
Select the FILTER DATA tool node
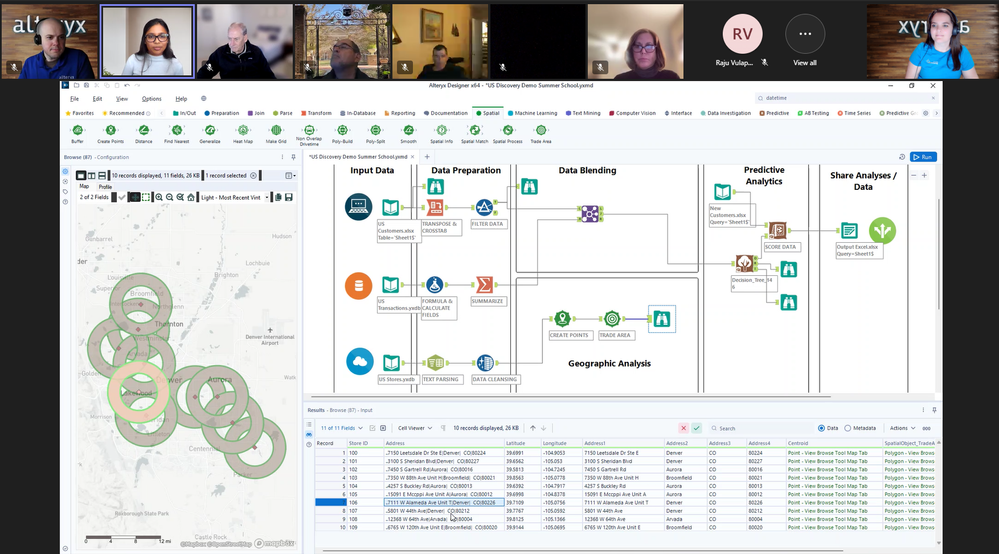click(484, 208)
